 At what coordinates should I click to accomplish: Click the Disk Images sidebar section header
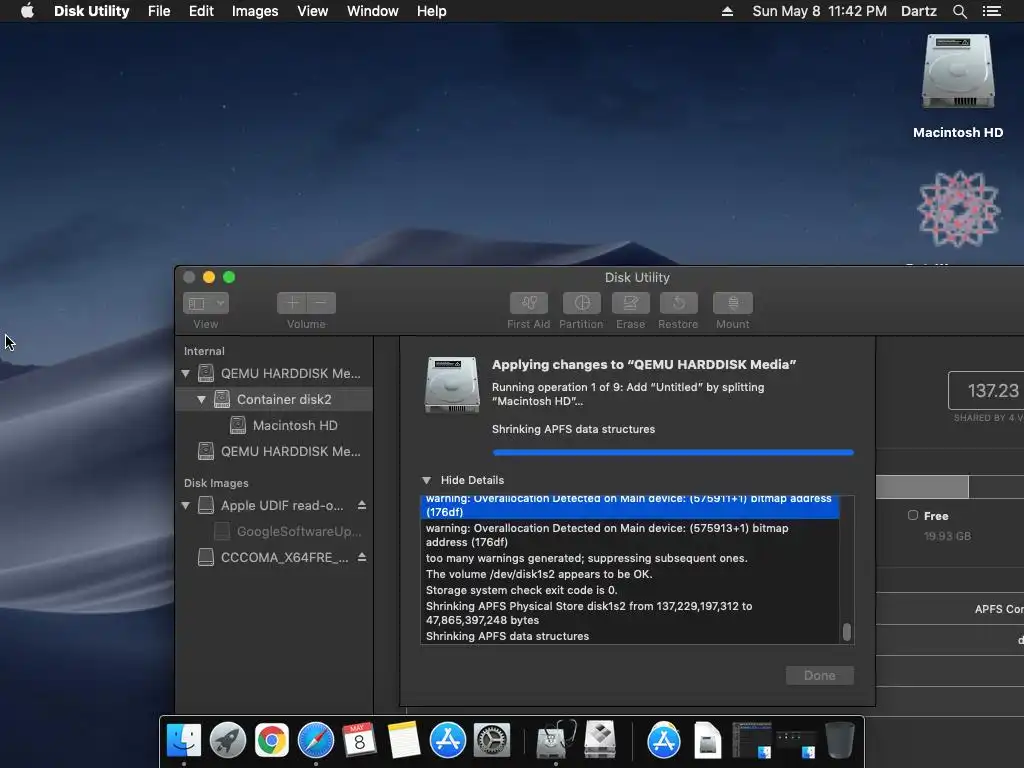(216, 483)
